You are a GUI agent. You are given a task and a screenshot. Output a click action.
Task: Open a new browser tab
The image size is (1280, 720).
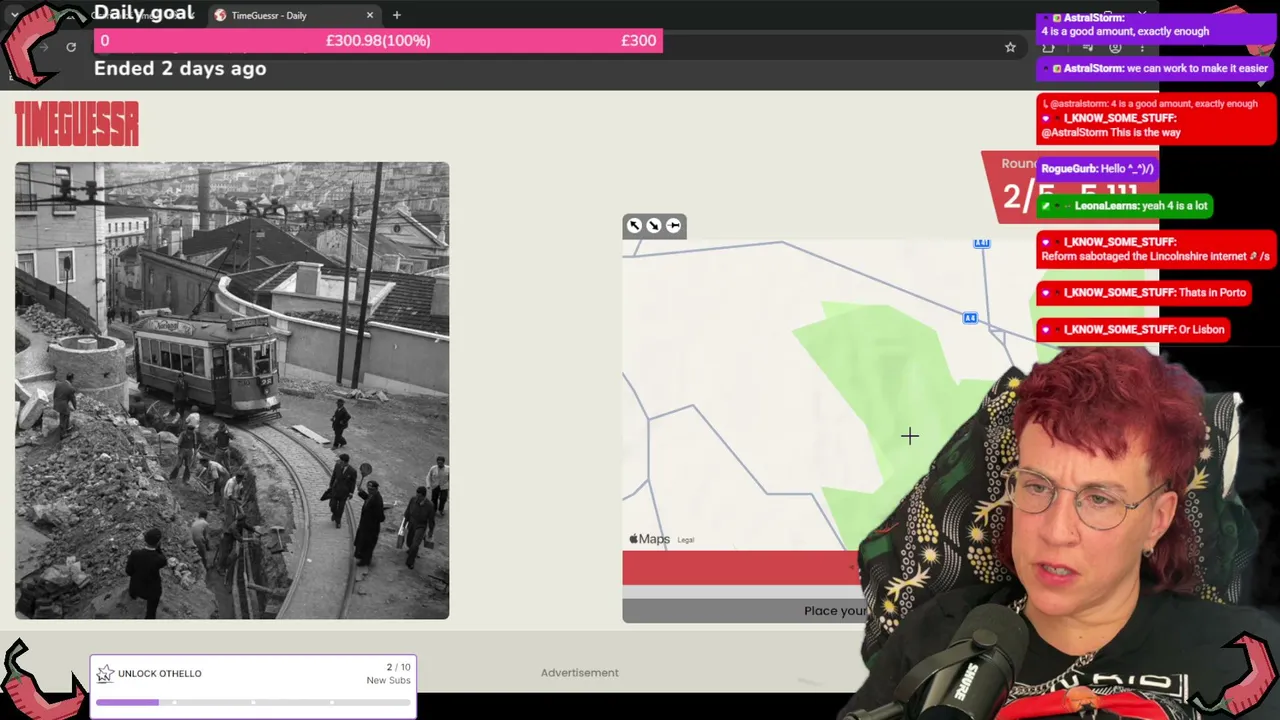point(397,15)
